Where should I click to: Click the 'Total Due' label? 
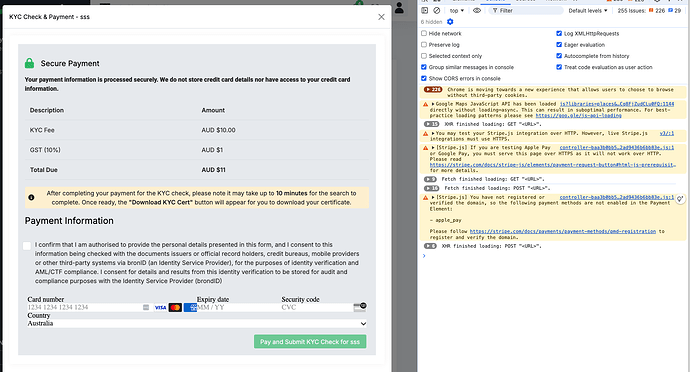click(44, 170)
